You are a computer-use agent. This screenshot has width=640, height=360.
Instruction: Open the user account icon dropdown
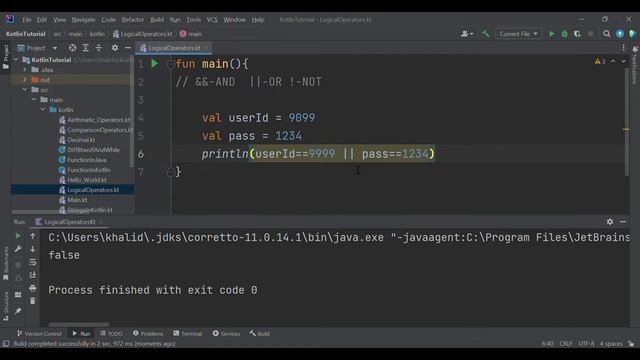tap(467, 34)
